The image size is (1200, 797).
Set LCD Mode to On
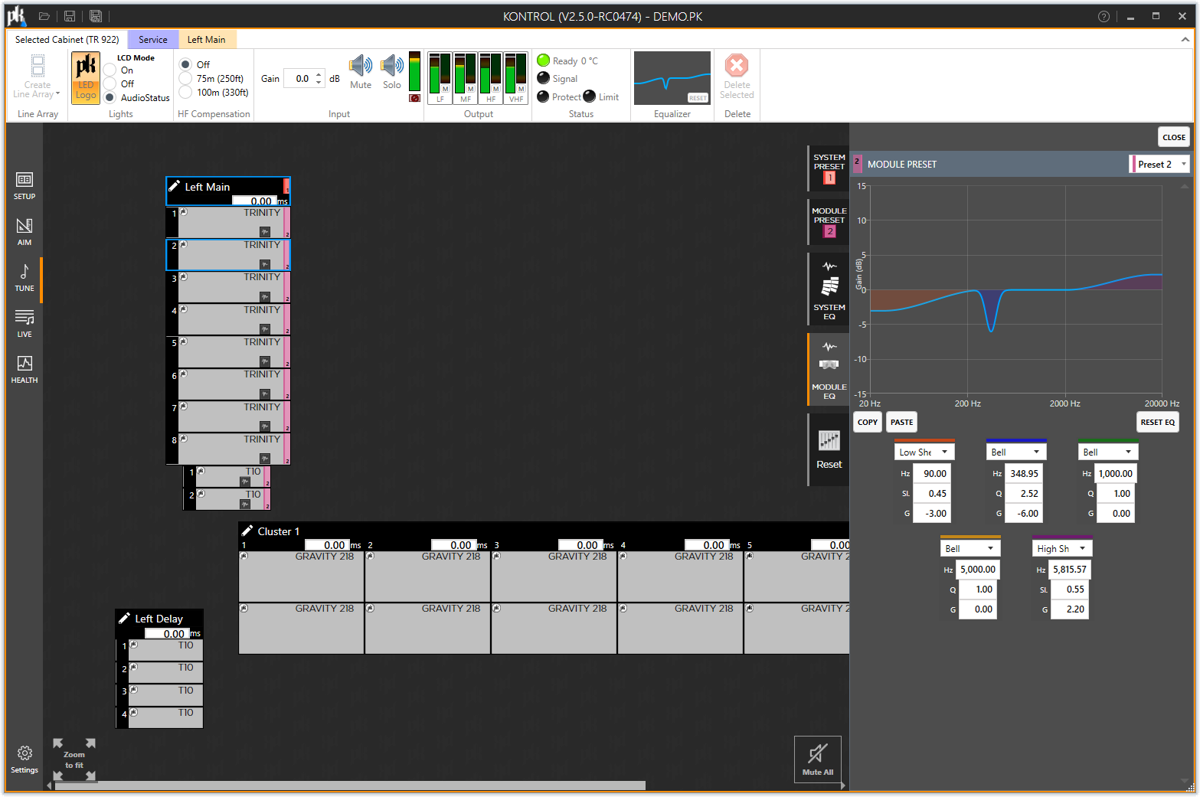(110, 71)
